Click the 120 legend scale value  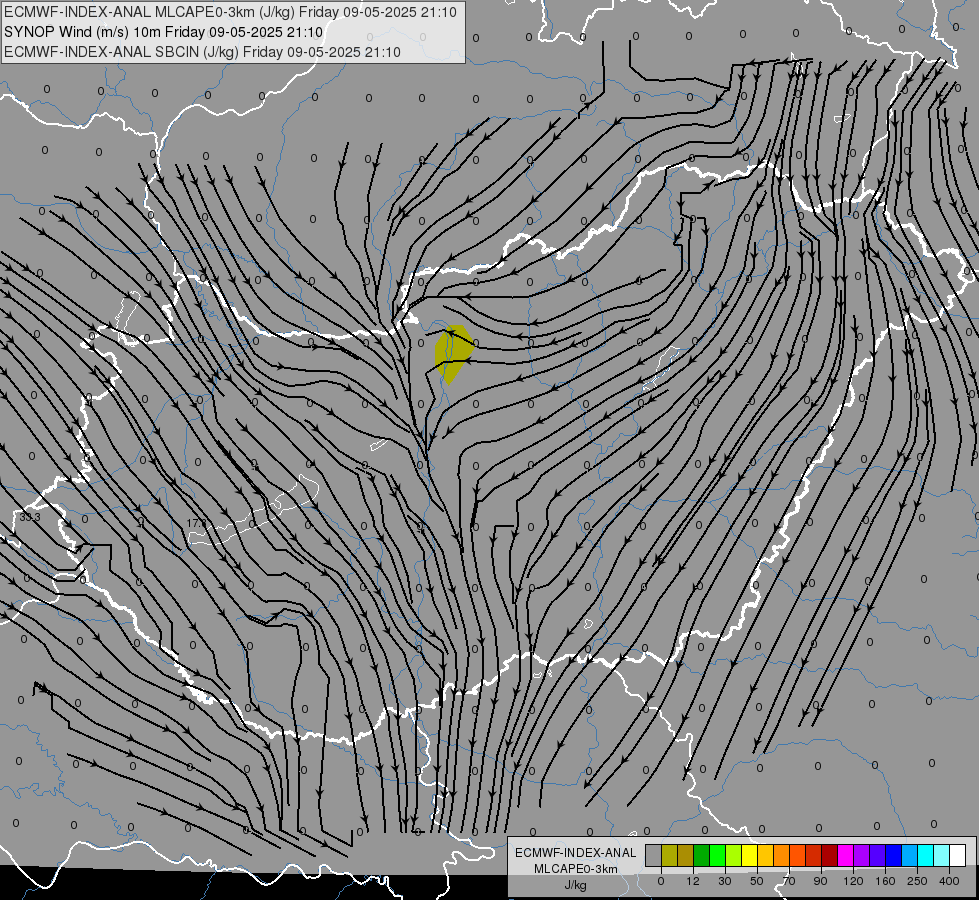click(x=853, y=881)
